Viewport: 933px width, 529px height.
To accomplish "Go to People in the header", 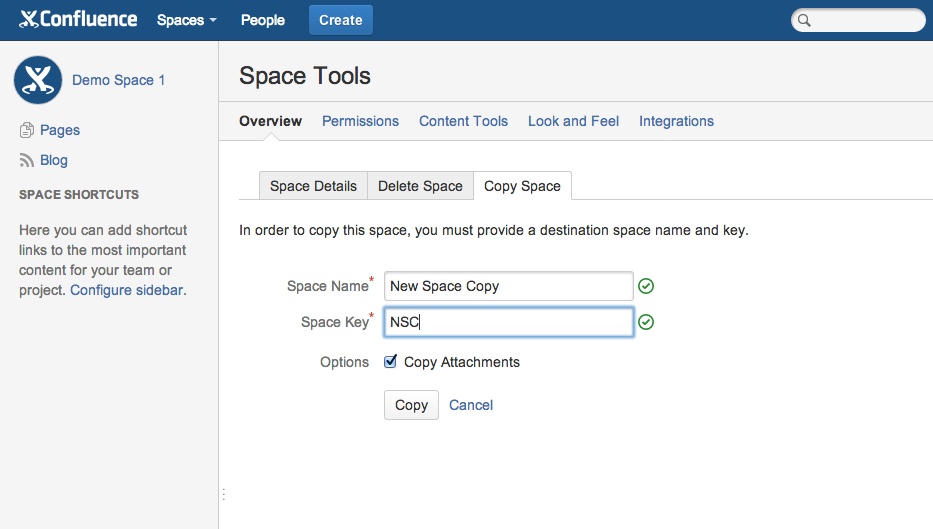I will tap(262, 20).
